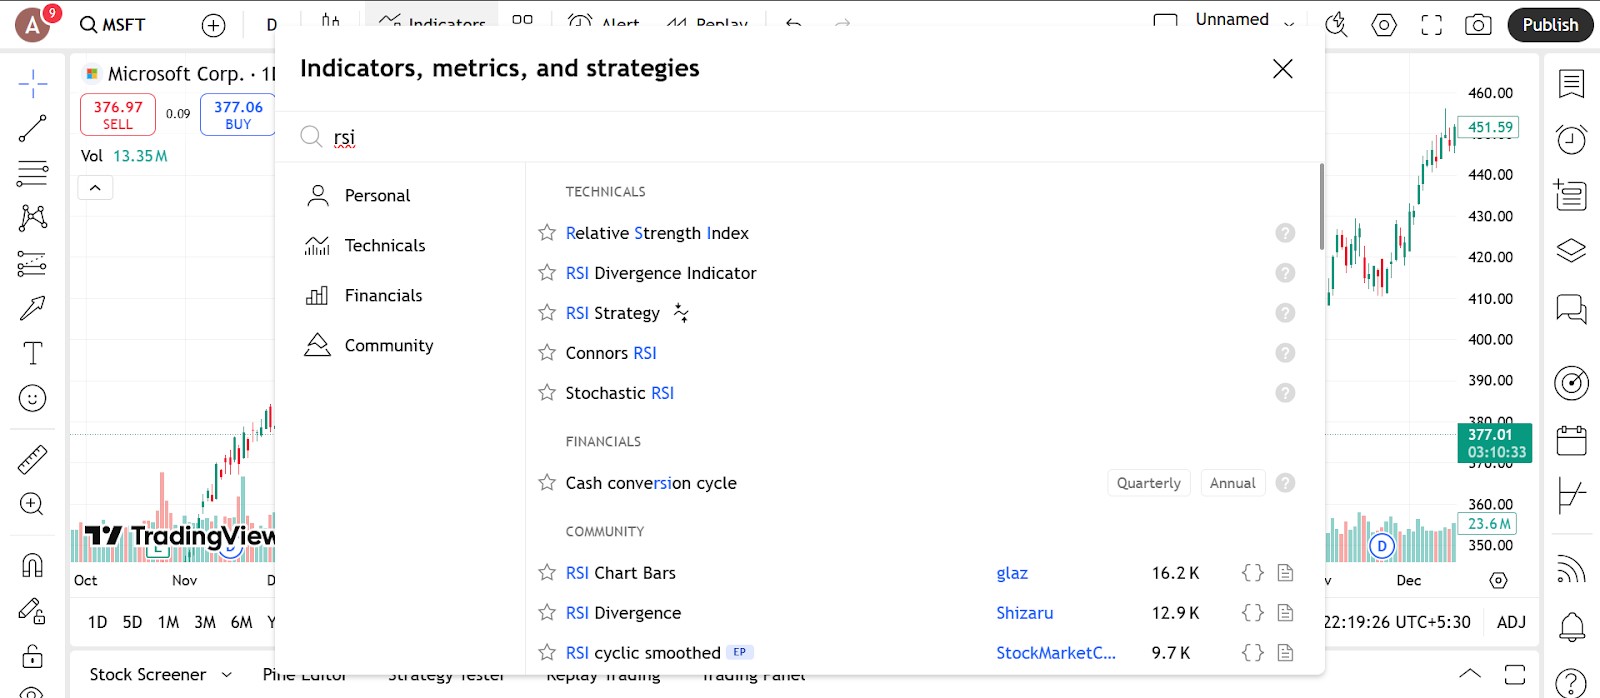The width and height of the screenshot is (1600, 698).
Task: Favorite the community RSI Divergence script
Action: (547, 613)
